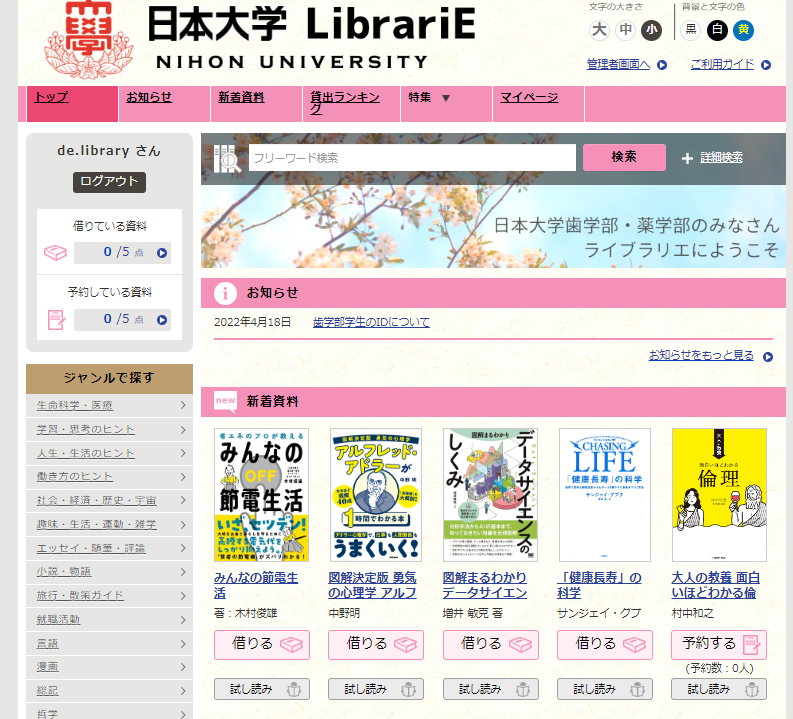The height and width of the screenshot is (719, 793).
Task: Borrow 「健康長寿」の科学 with 借りる
Action: pos(605,645)
